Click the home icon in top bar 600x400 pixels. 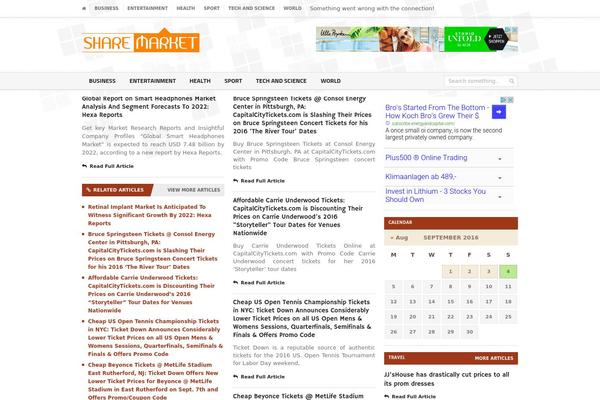coord(84,8)
